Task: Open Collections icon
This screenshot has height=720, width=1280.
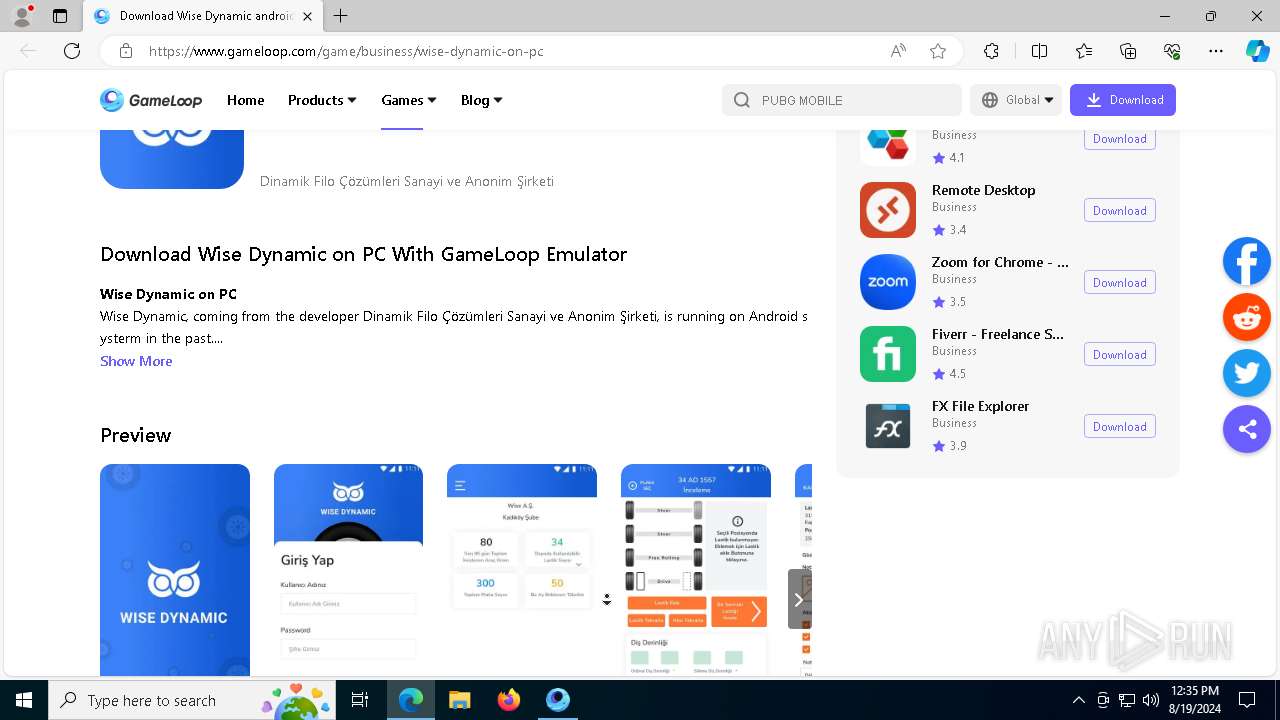Action: click(x=1128, y=51)
